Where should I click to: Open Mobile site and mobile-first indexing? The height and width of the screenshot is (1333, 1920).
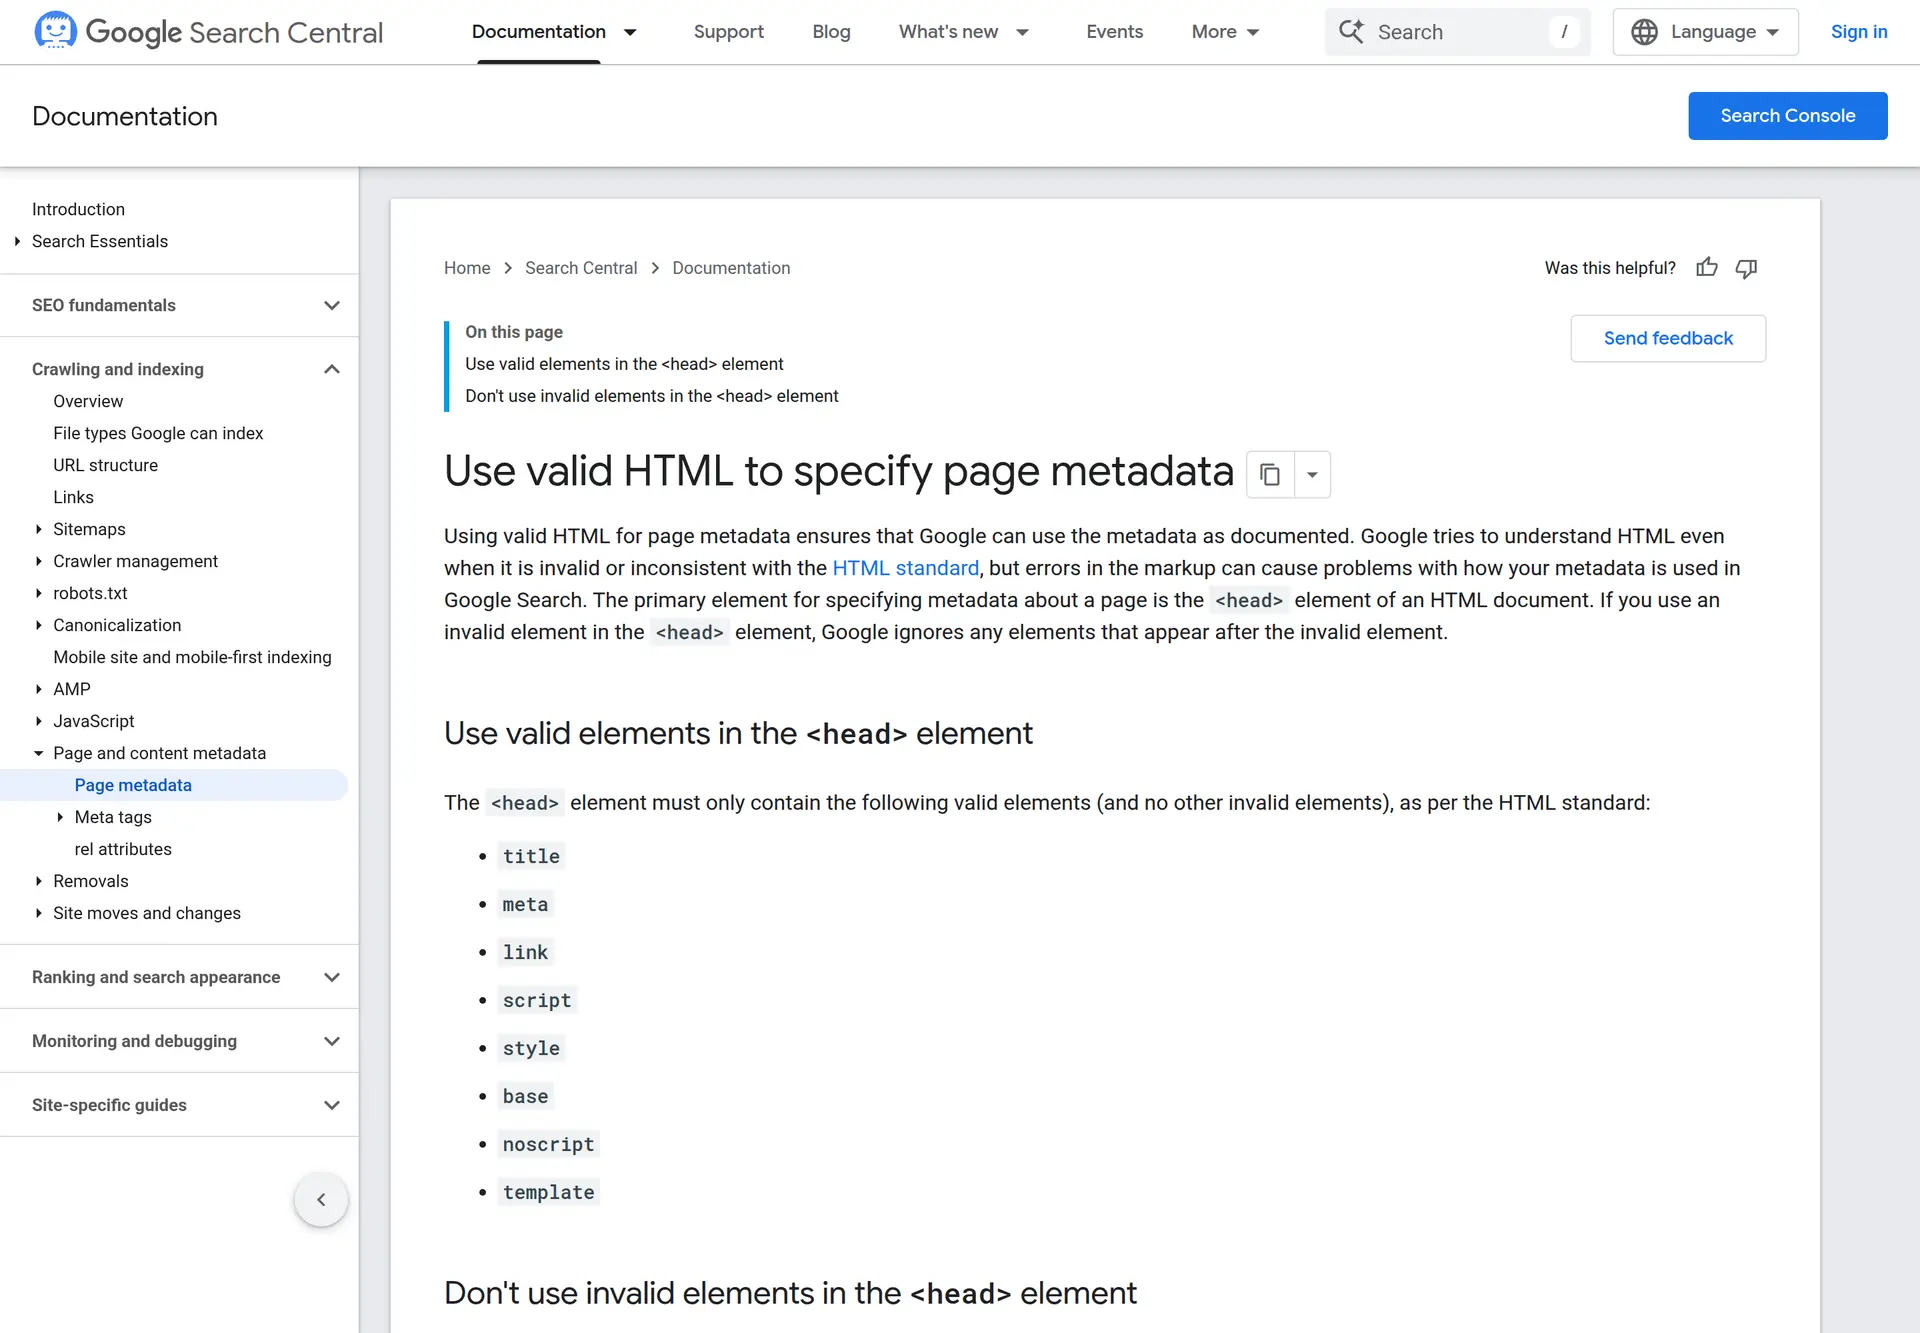point(192,657)
